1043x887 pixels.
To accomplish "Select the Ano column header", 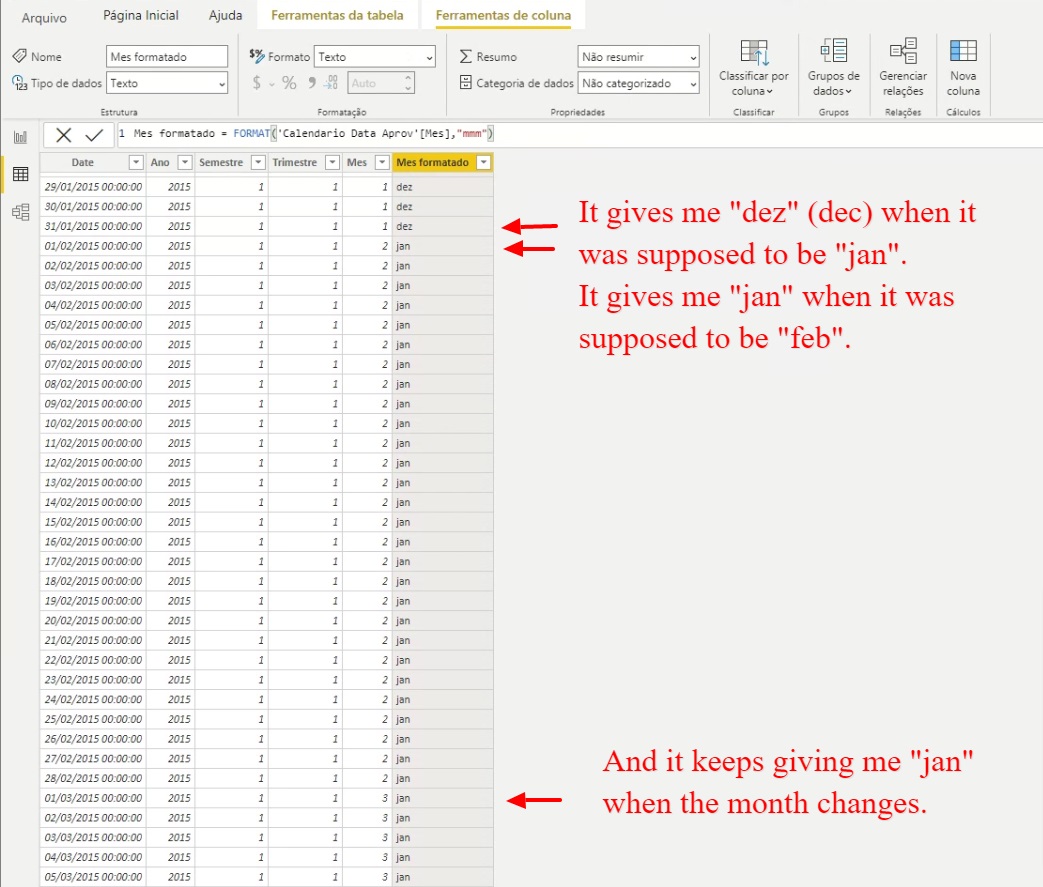I will tap(160, 162).
